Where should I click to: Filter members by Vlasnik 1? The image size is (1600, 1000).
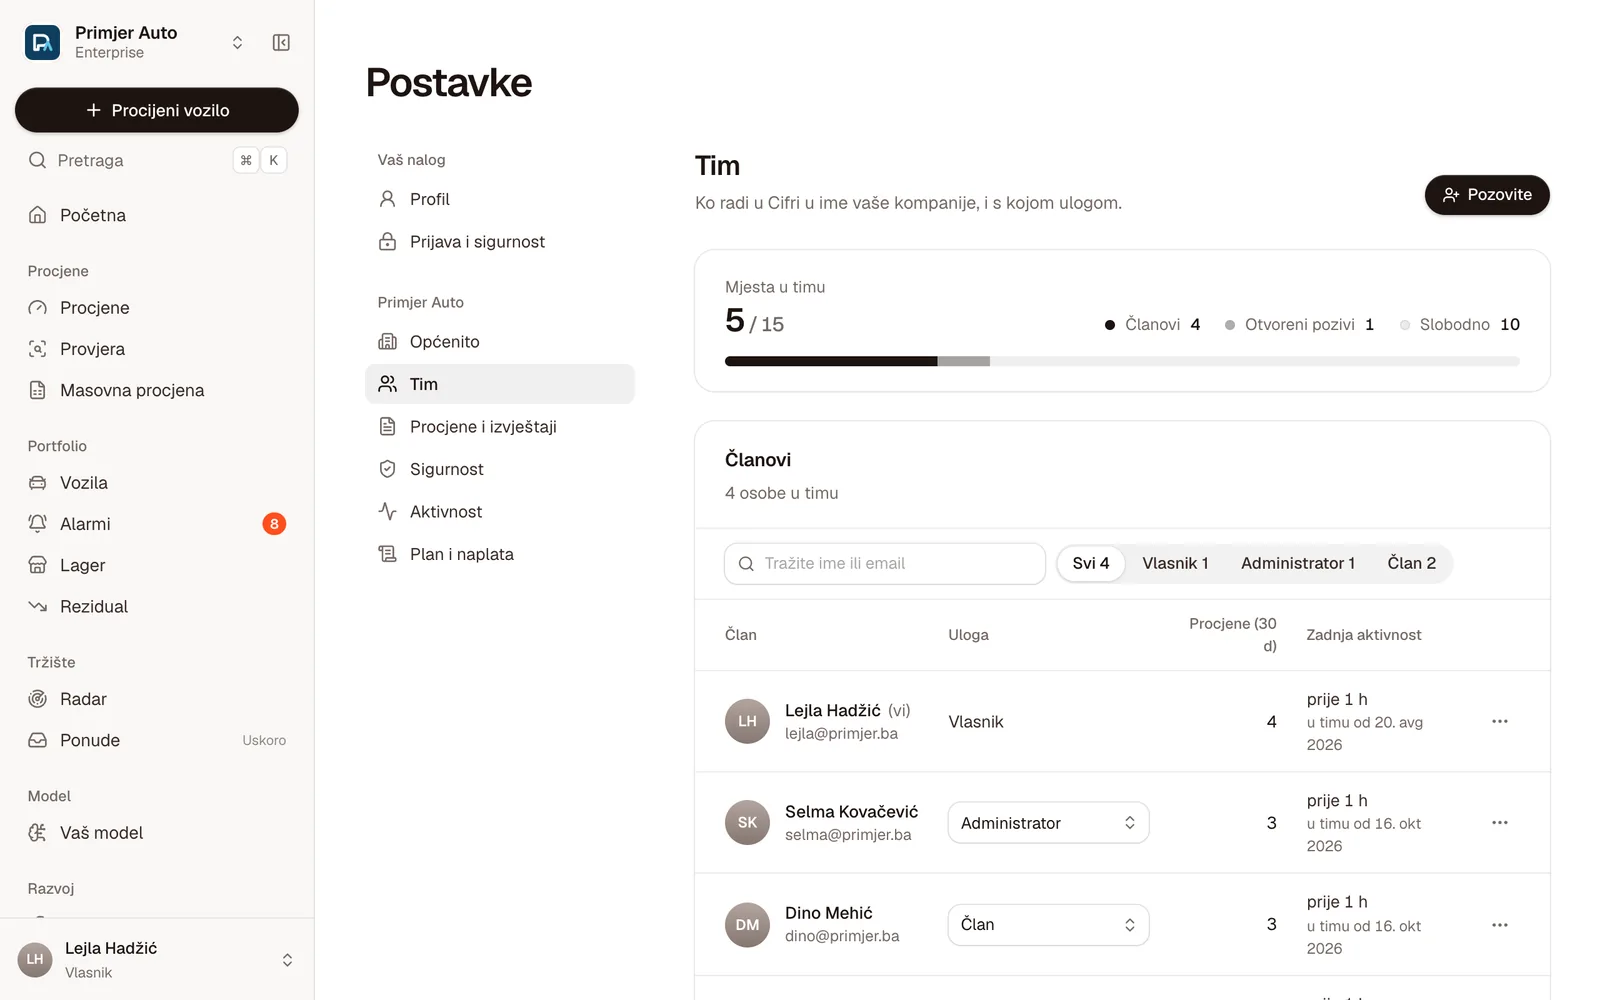(x=1175, y=564)
